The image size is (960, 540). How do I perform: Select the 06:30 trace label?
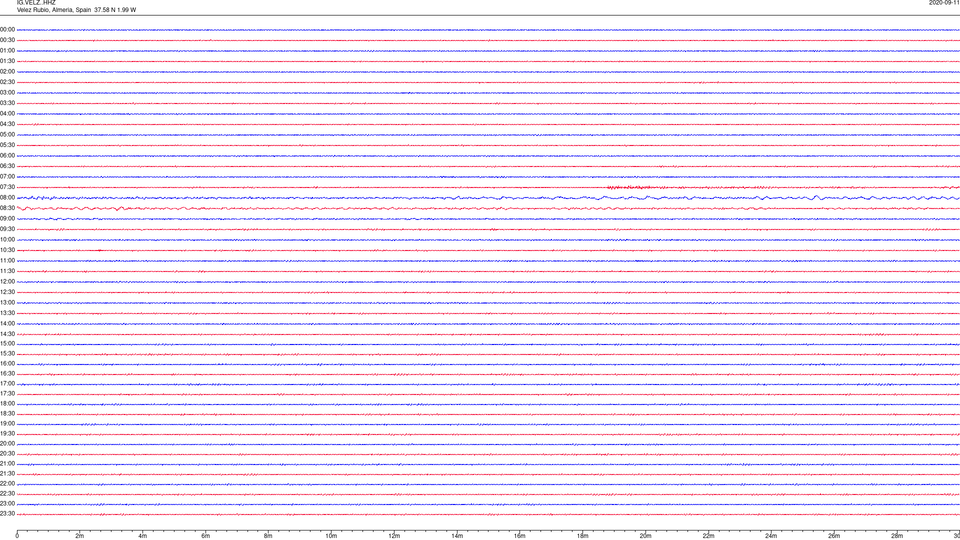pyautogui.click(x=7, y=166)
